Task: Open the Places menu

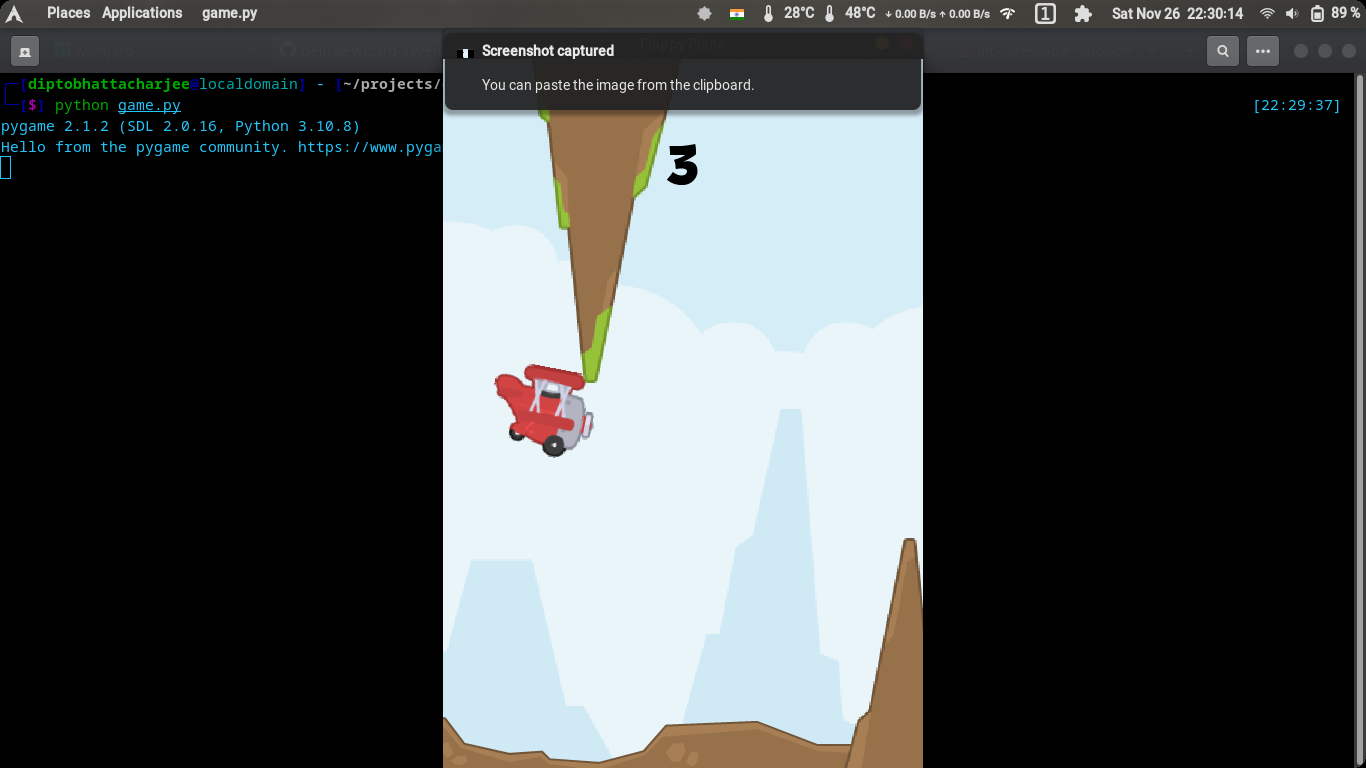Action: pyautogui.click(x=68, y=13)
